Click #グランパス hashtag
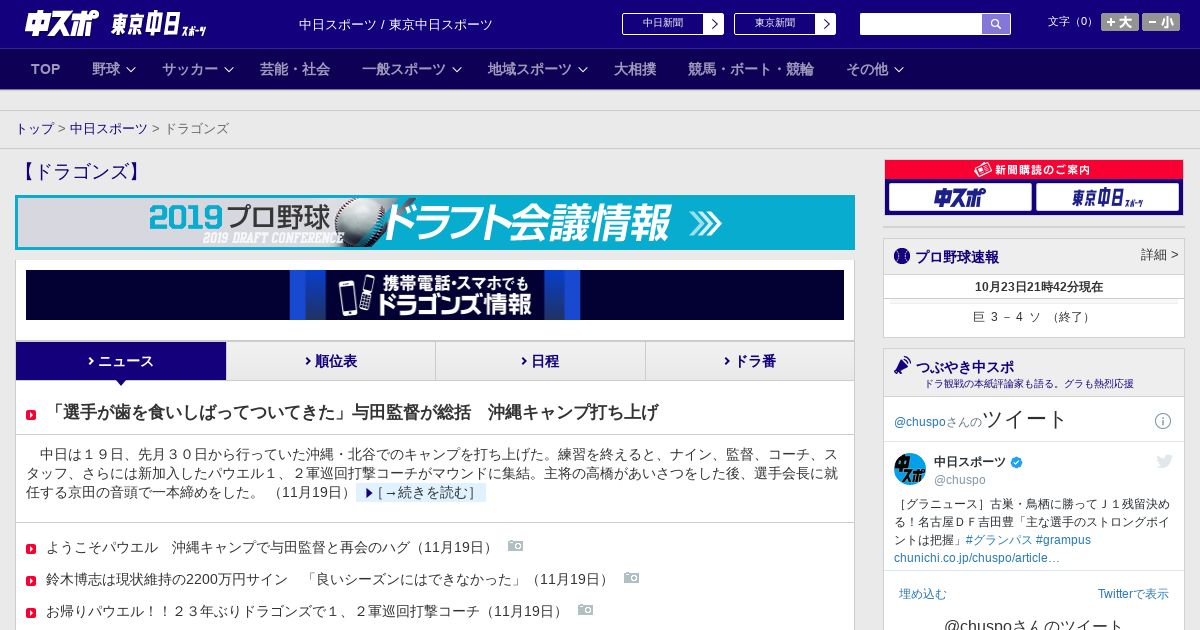This screenshot has height=630, width=1200. click(999, 540)
